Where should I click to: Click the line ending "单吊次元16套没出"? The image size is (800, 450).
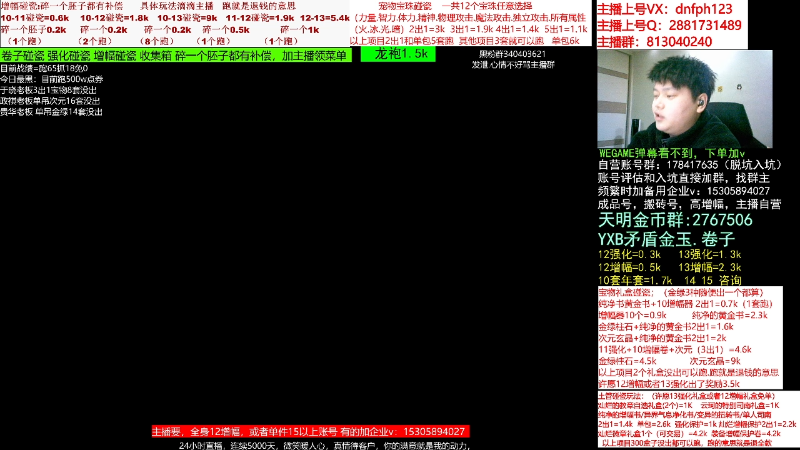[50, 101]
